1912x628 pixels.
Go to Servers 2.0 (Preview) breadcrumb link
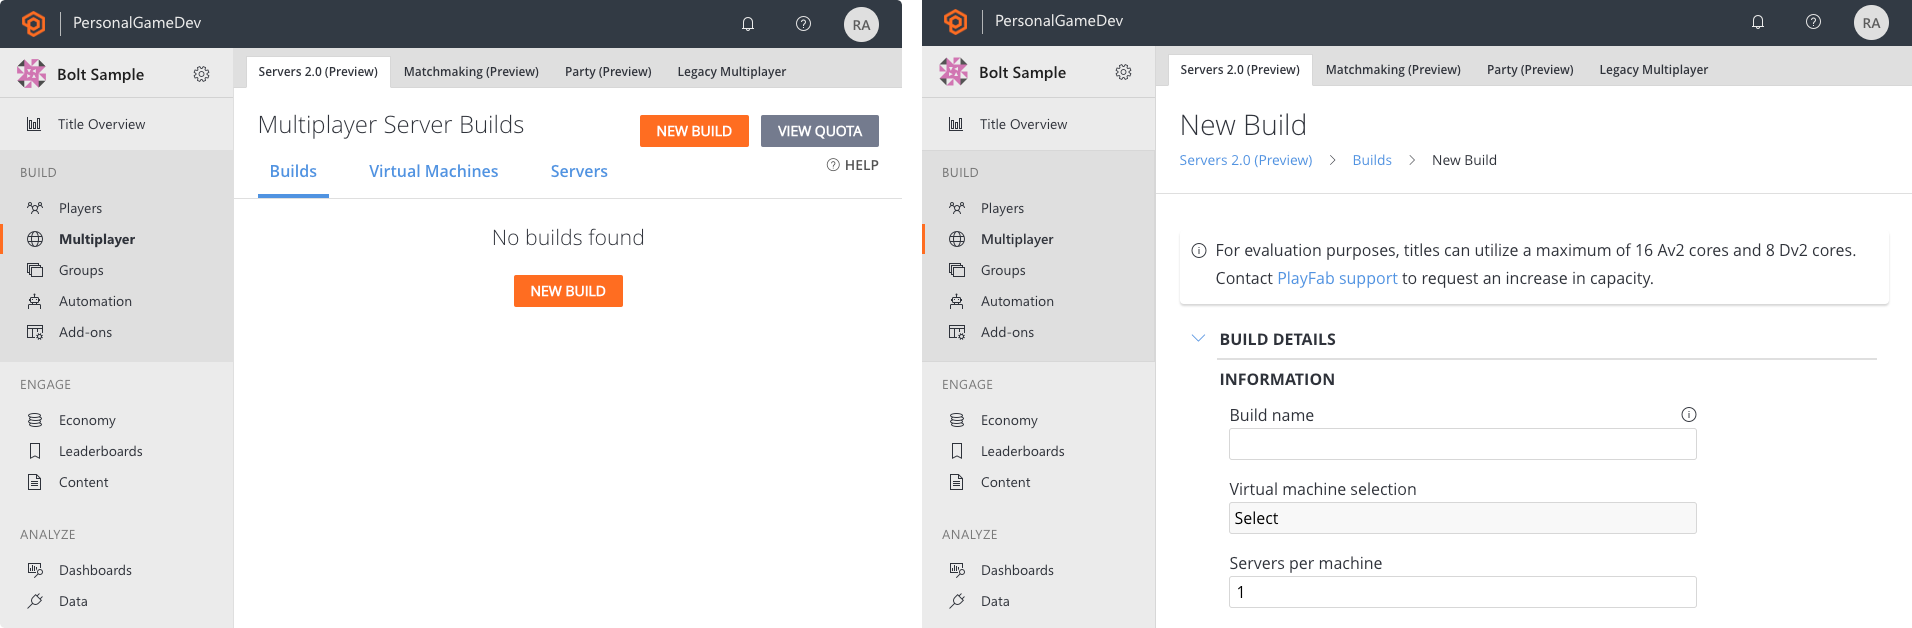pos(1246,160)
